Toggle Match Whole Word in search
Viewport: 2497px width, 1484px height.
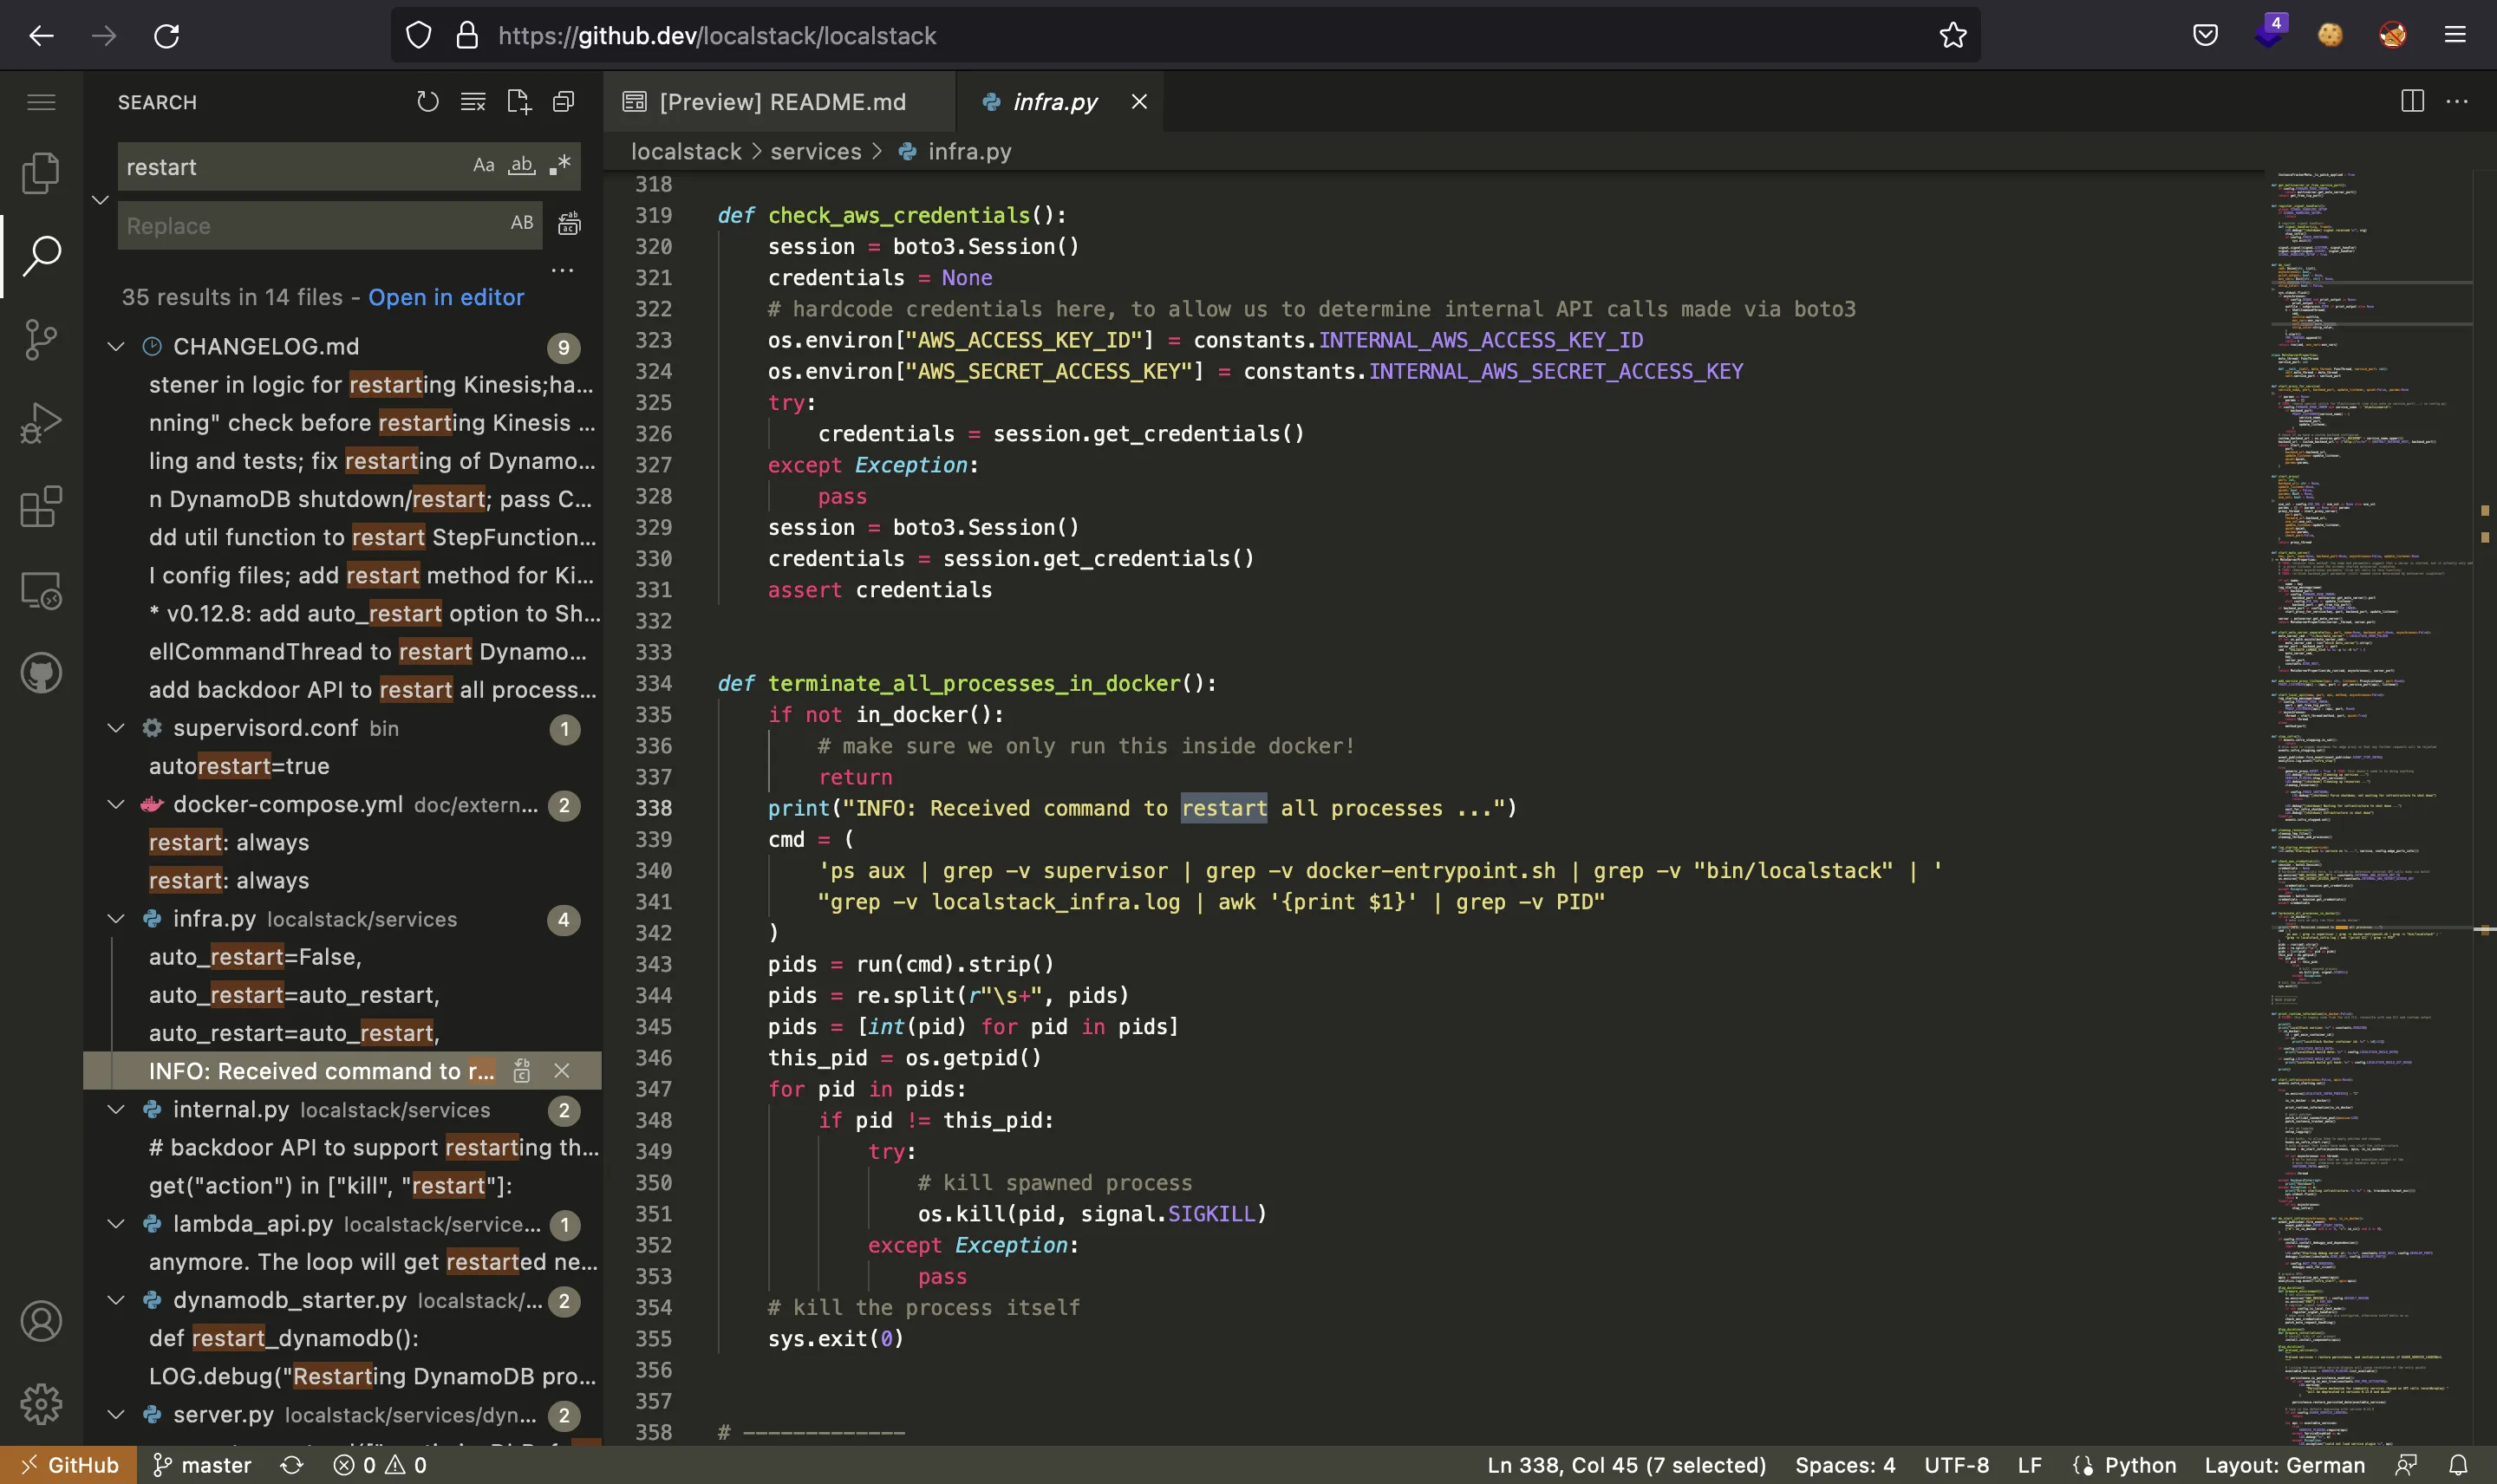(x=522, y=165)
